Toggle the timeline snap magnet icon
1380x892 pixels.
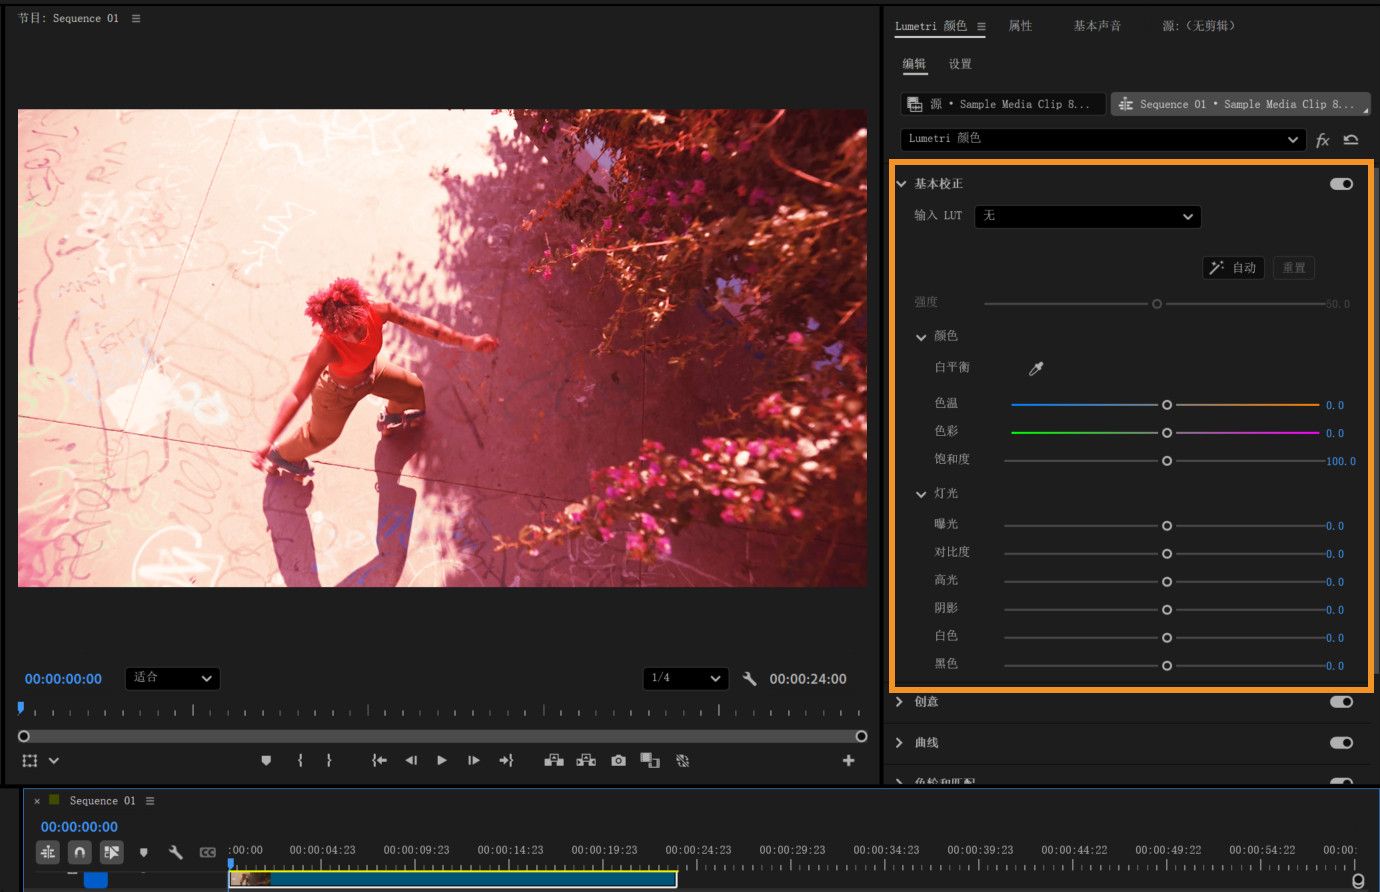click(x=80, y=852)
